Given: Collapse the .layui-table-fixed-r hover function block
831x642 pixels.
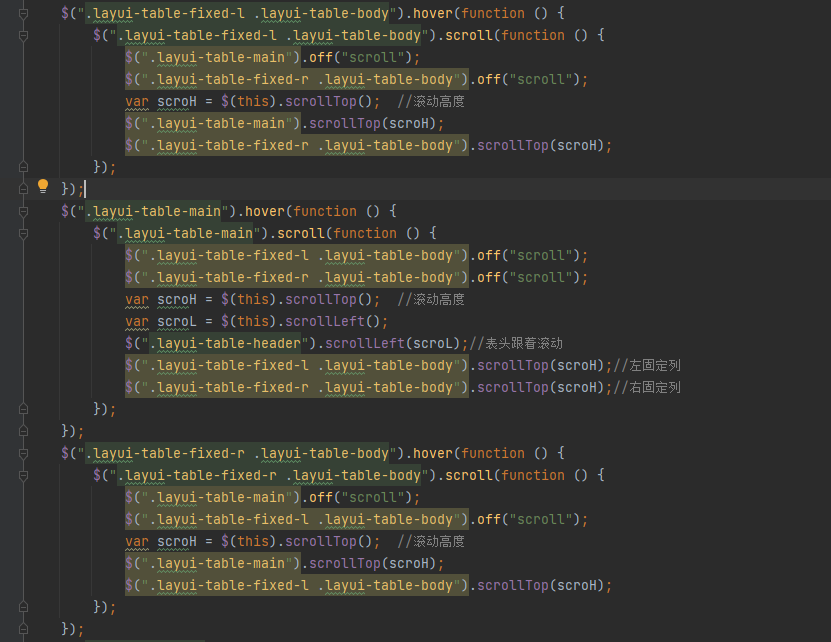Looking at the screenshot, I should [x=23, y=454].
